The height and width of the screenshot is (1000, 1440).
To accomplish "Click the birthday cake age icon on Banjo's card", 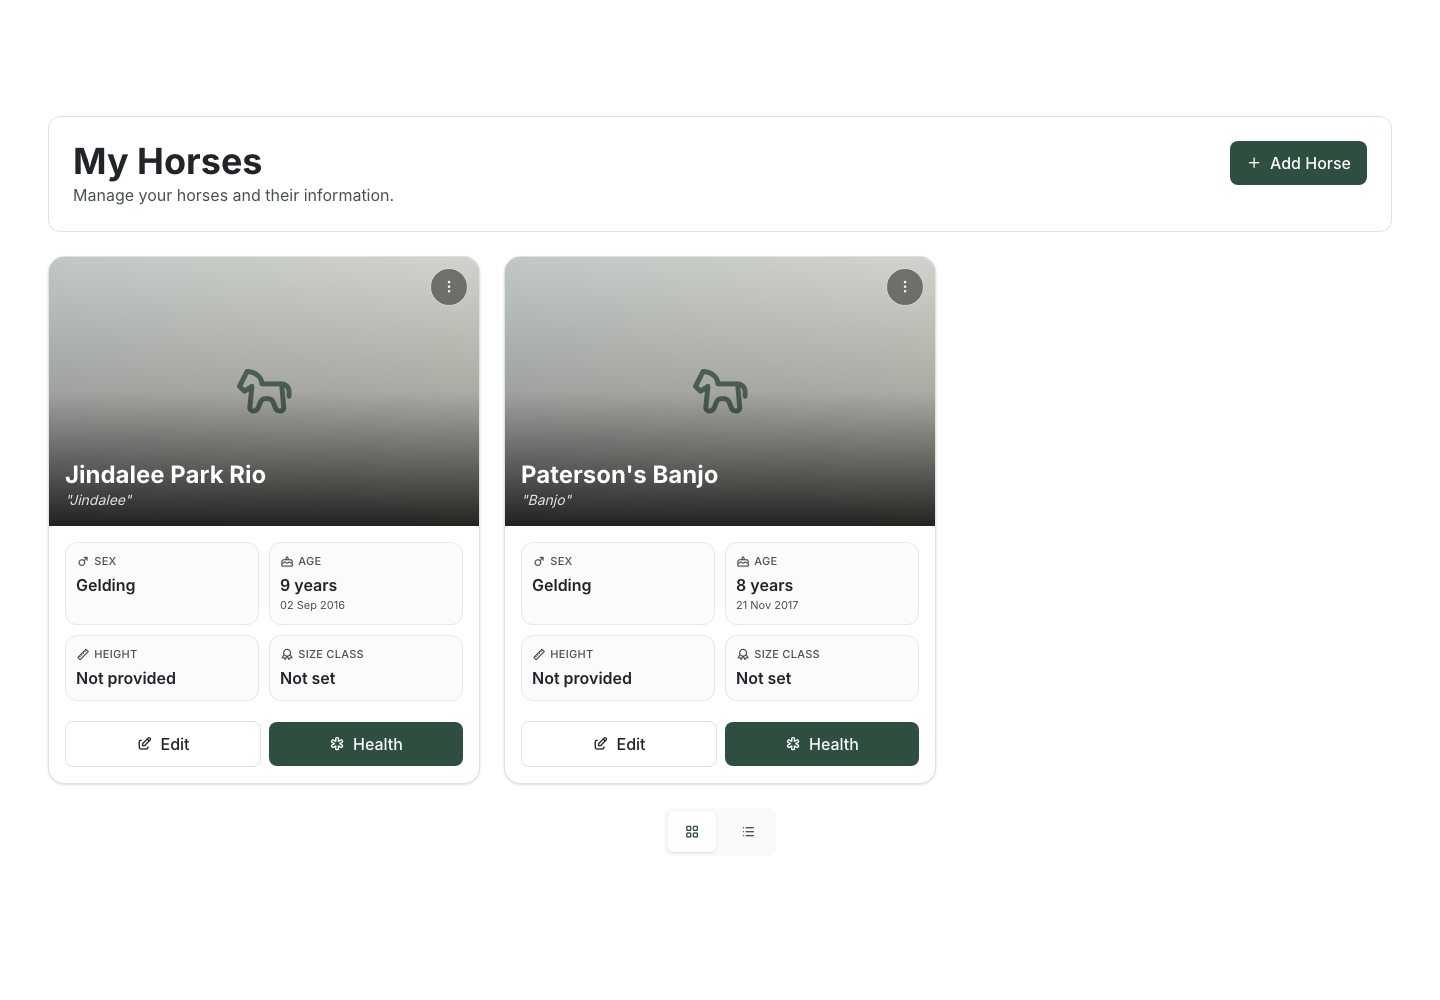I will point(743,561).
